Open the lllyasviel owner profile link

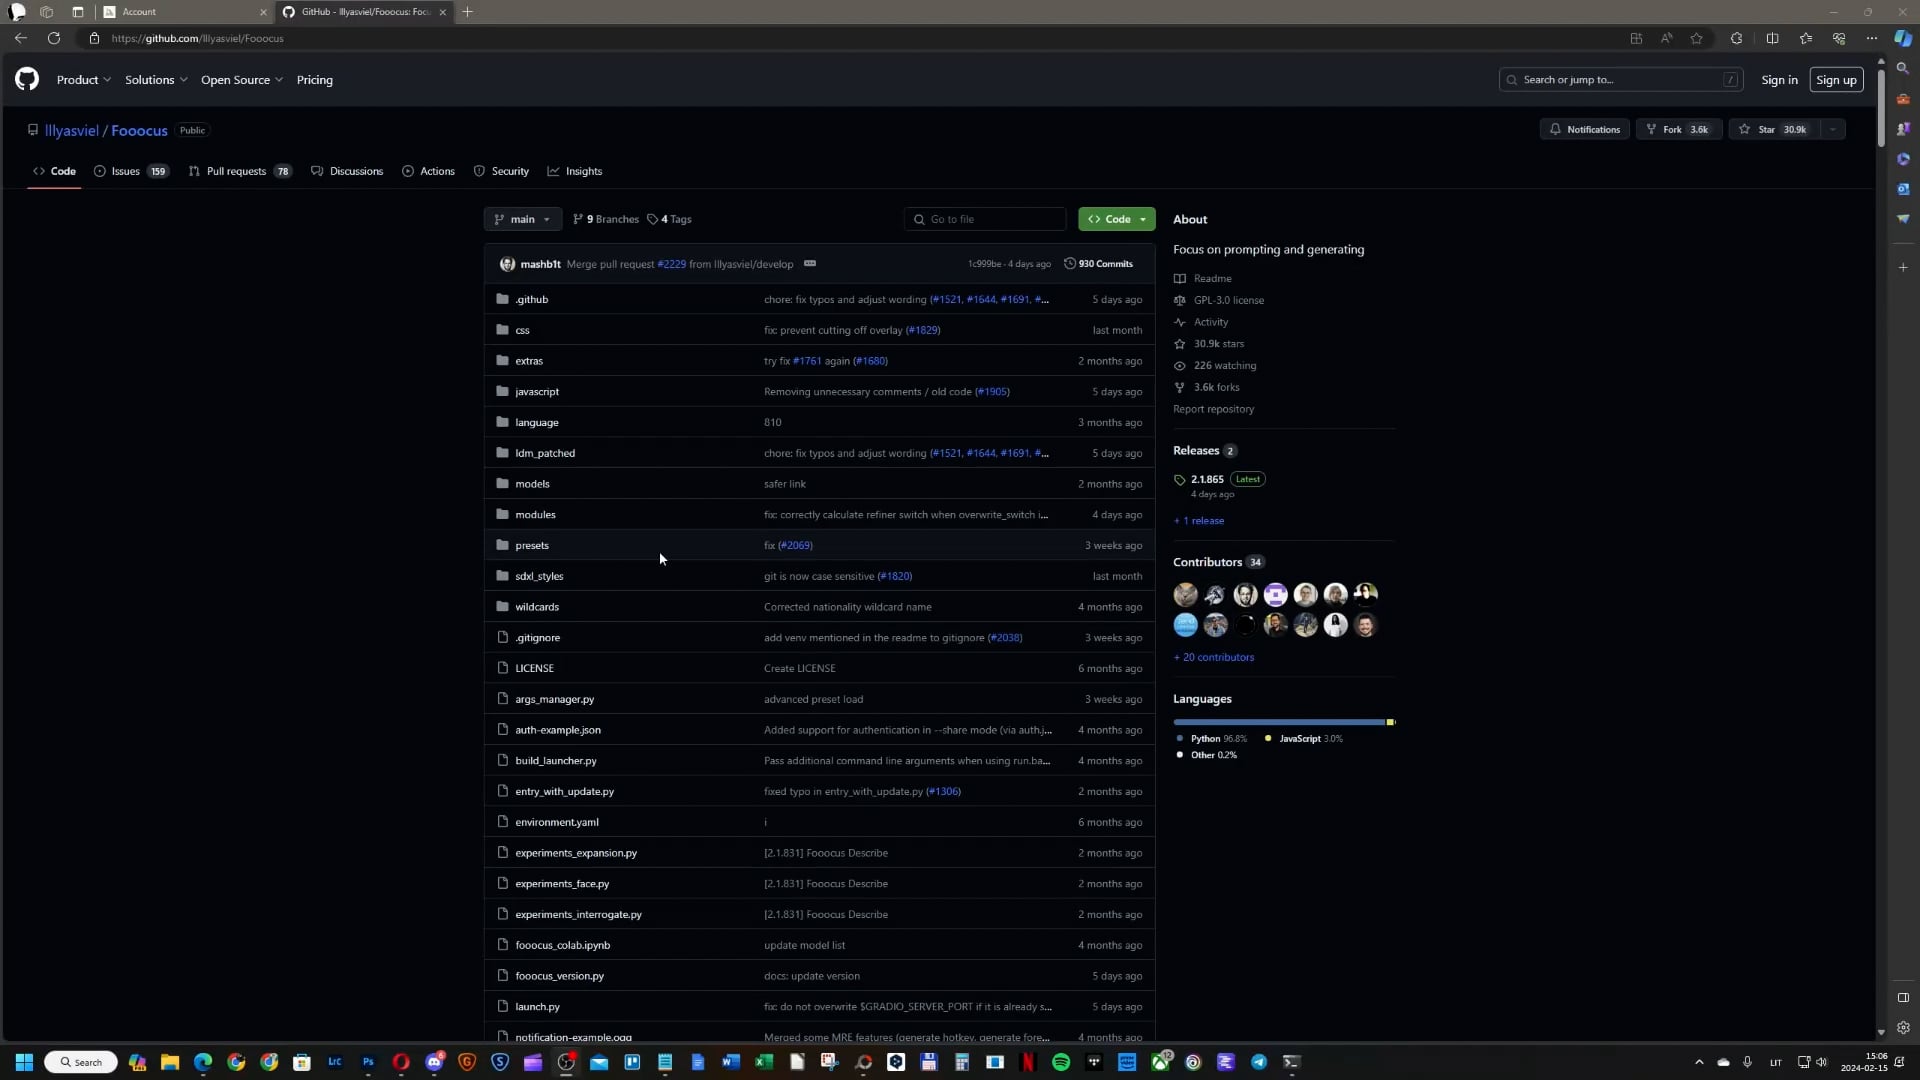72,131
